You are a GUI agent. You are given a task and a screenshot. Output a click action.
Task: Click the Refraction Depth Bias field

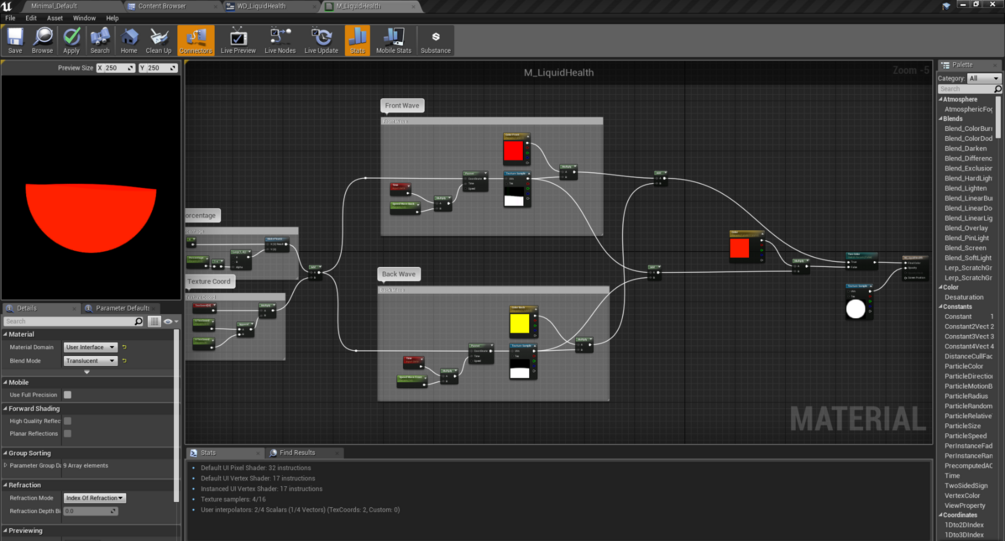(x=90, y=512)
